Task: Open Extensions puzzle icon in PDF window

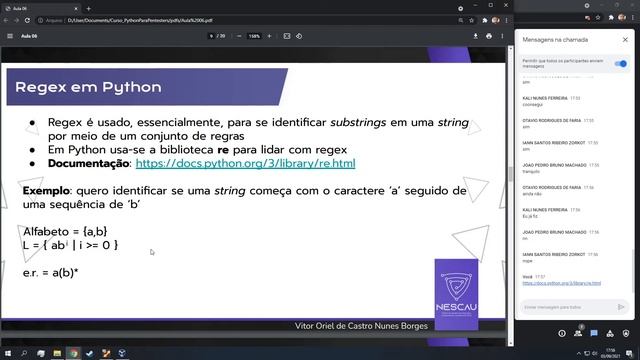Action: pyautogui.click(x=485, y=20)
